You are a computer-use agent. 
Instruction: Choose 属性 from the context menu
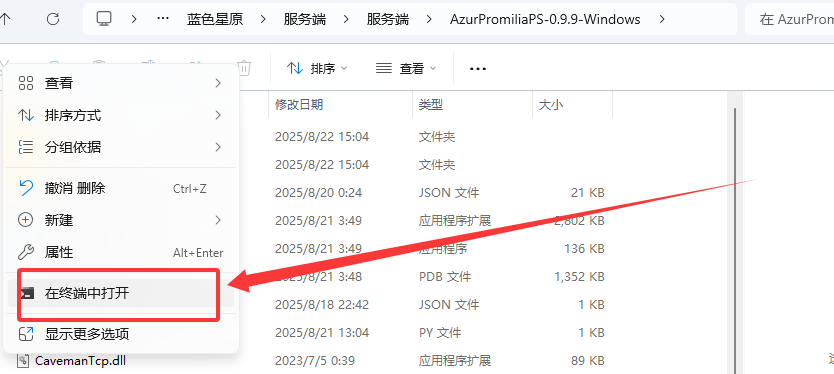point(121,252)
